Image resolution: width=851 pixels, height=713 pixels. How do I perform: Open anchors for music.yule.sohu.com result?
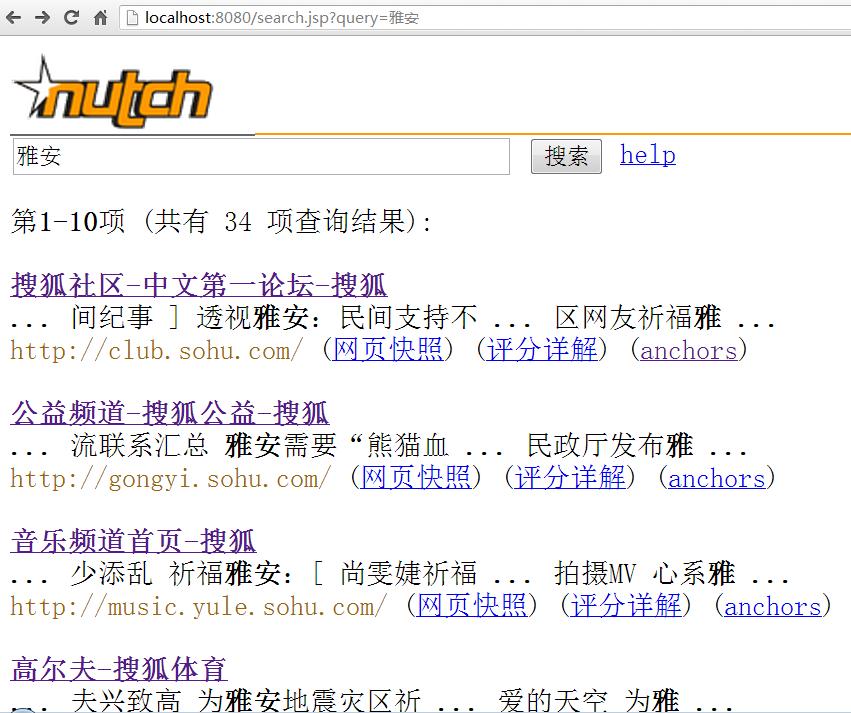click(773, 606)
